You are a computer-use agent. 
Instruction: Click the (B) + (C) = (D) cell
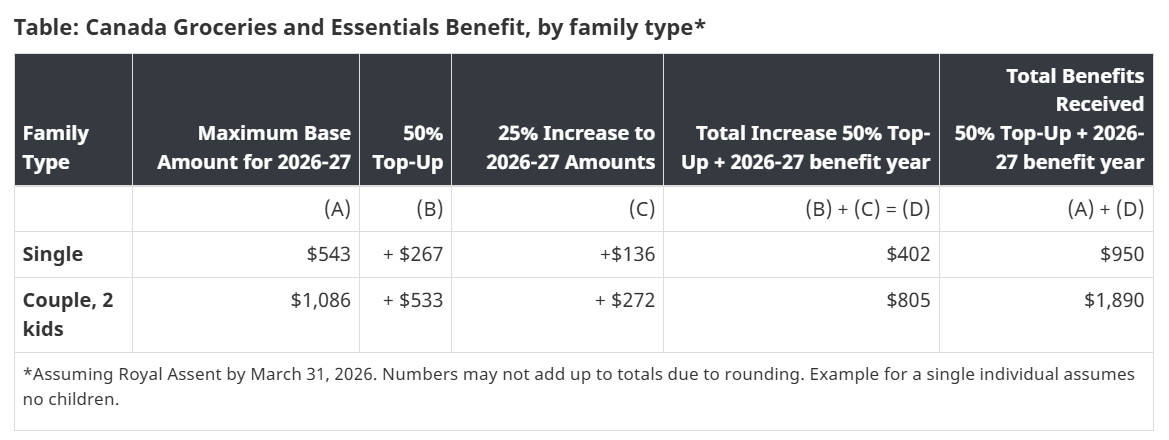867,208
